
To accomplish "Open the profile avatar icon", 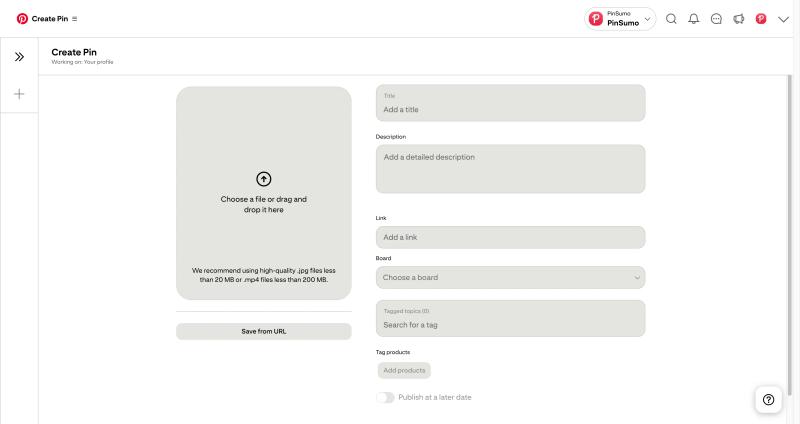I will coord(761,19).
